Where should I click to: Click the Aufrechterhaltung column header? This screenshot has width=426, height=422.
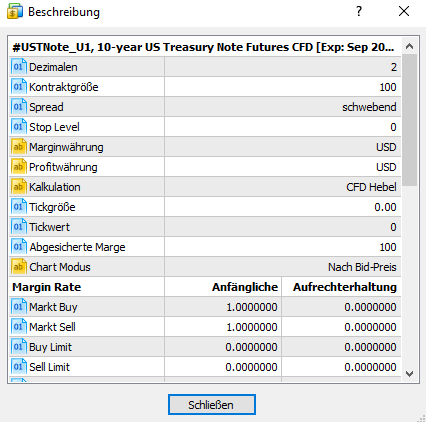click(x=345, y=287)
